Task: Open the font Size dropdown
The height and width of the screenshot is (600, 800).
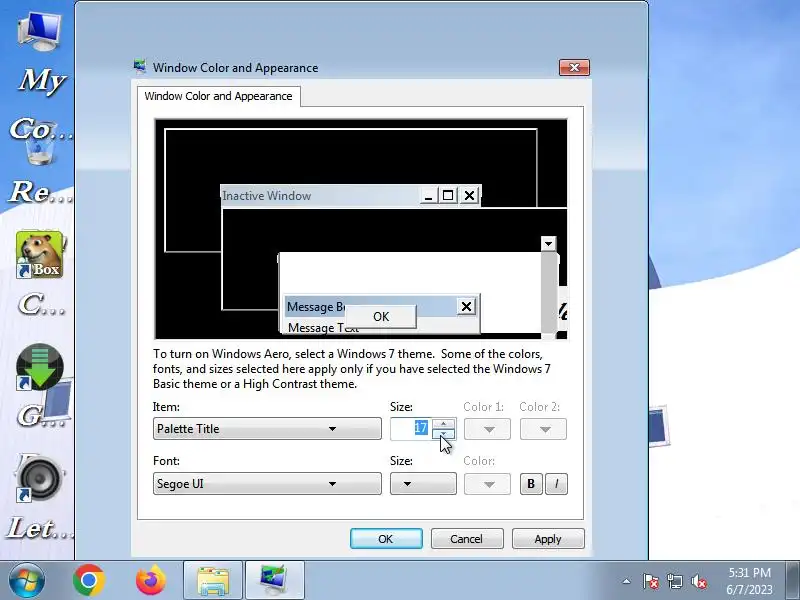Action: coord(423,483)
